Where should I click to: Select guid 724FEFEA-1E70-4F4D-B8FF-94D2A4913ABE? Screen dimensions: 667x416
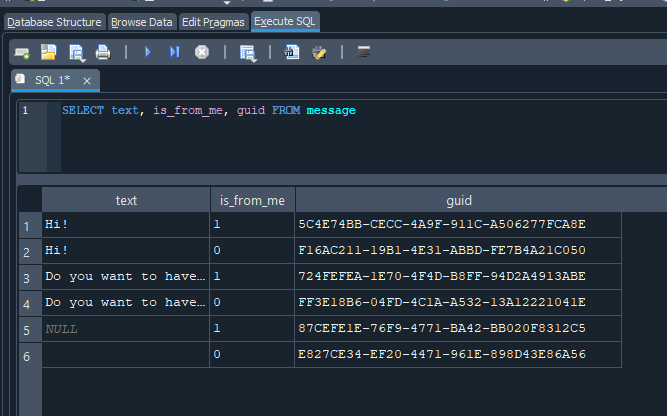458,276
